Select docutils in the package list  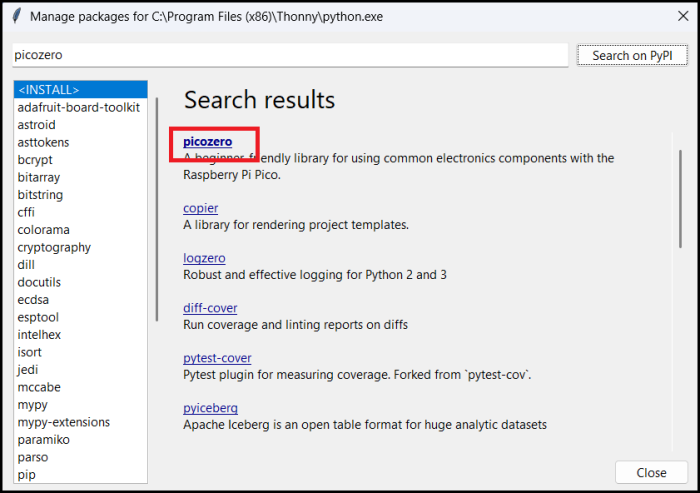(81, 282)
